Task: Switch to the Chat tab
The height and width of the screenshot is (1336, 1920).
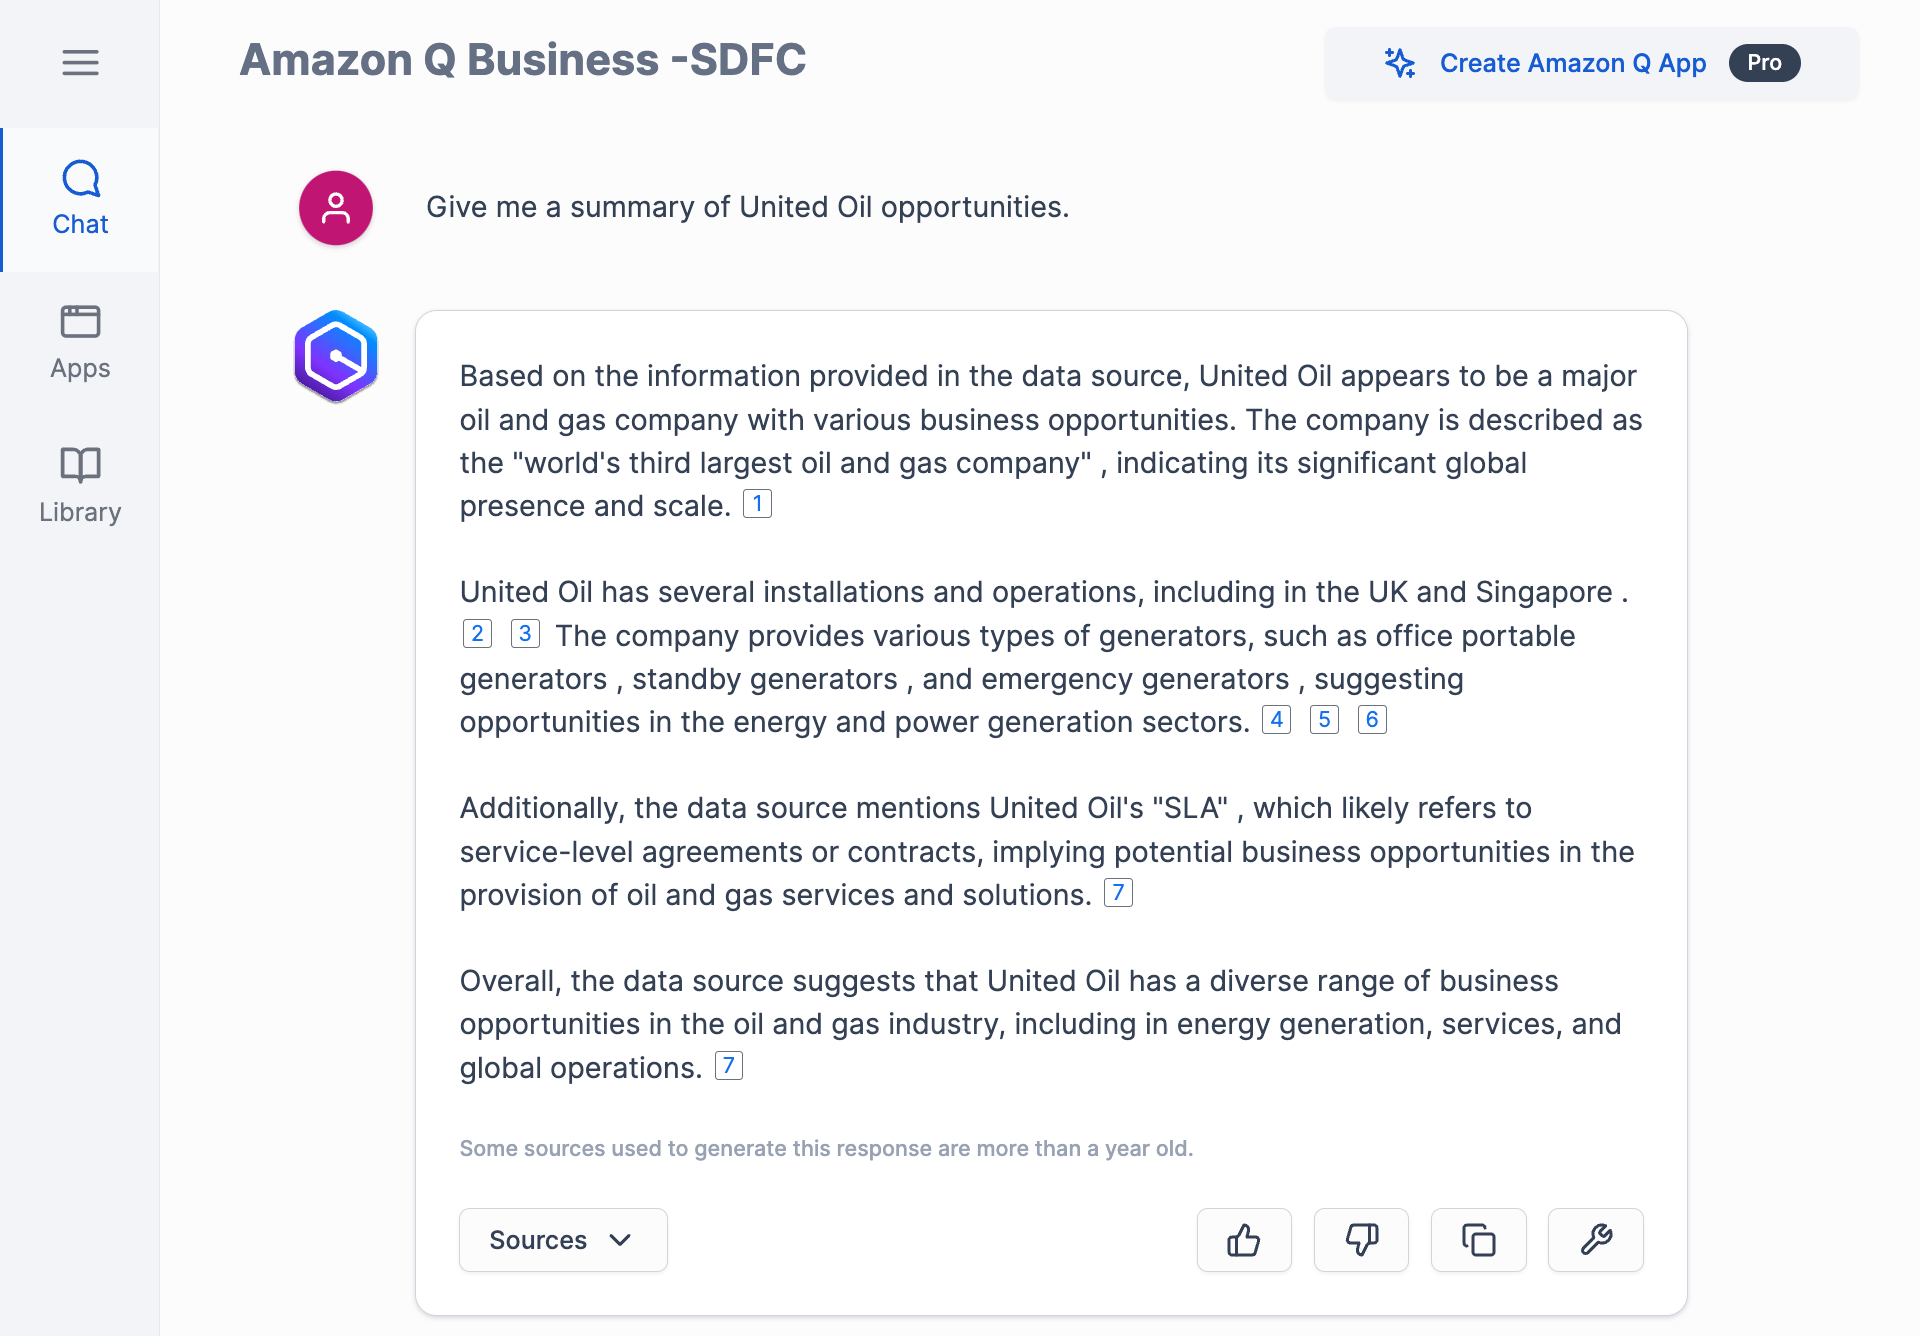Action: [x=80, y=200]
